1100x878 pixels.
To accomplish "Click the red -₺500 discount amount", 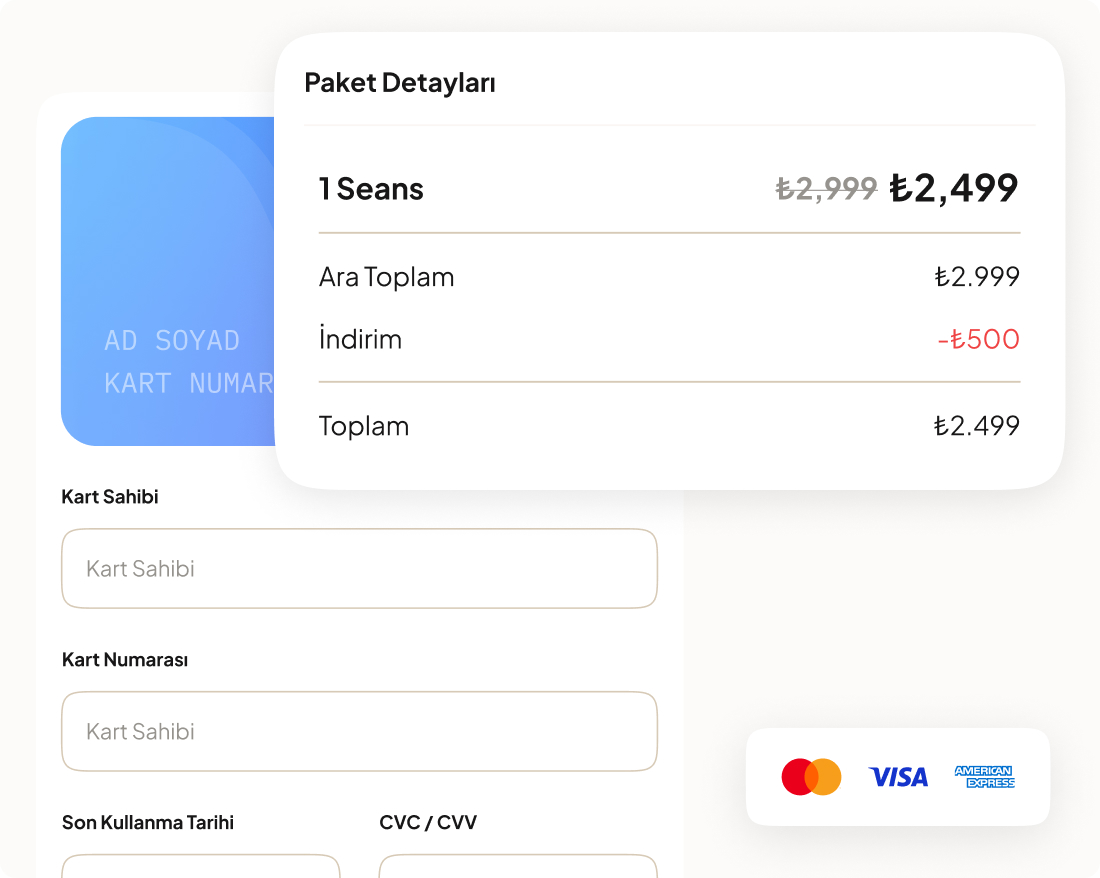I will click(979, 339).
